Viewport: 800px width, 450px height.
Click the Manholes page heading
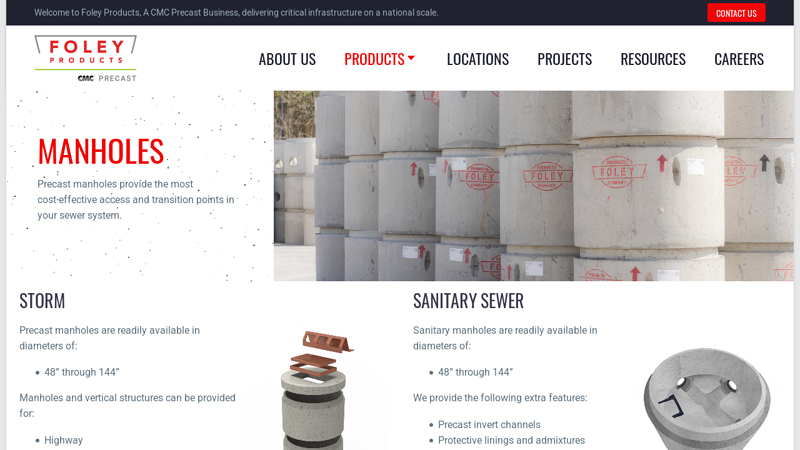point(101,152)
